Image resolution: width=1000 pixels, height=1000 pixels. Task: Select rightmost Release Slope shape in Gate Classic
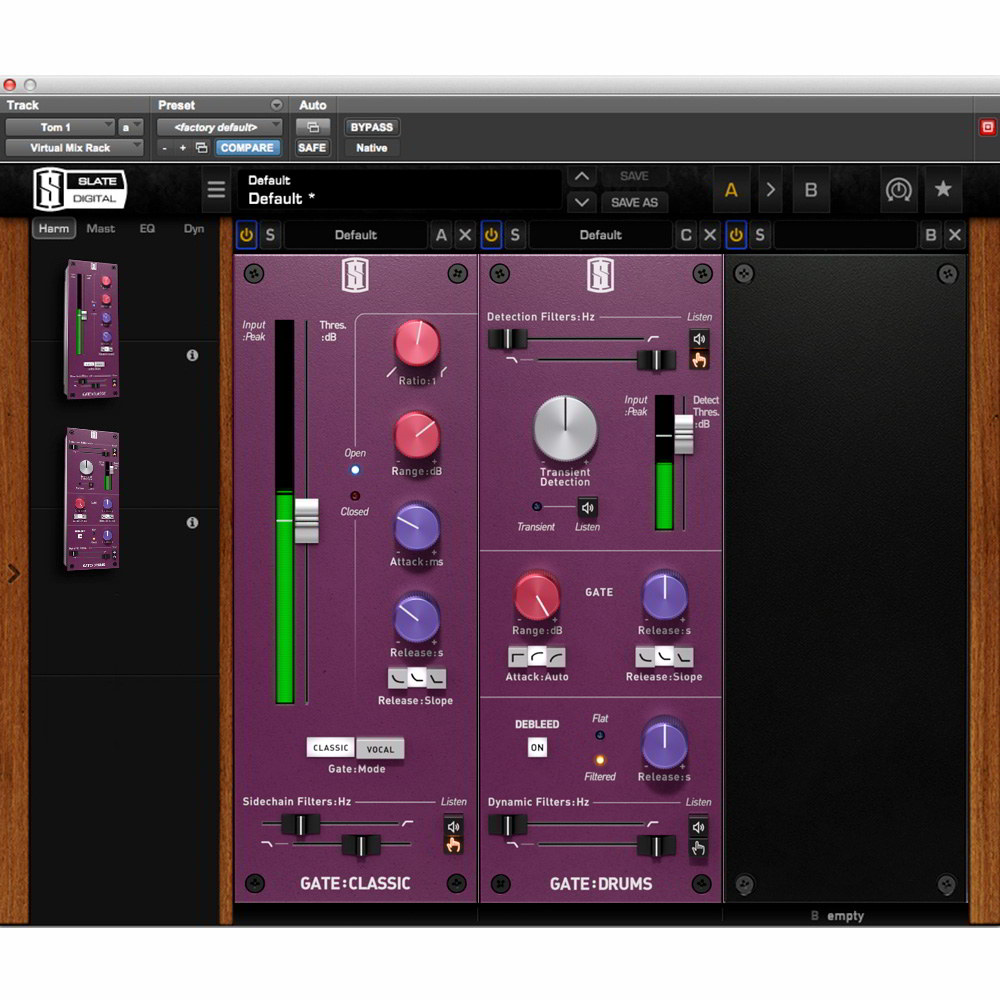(437, 679)
